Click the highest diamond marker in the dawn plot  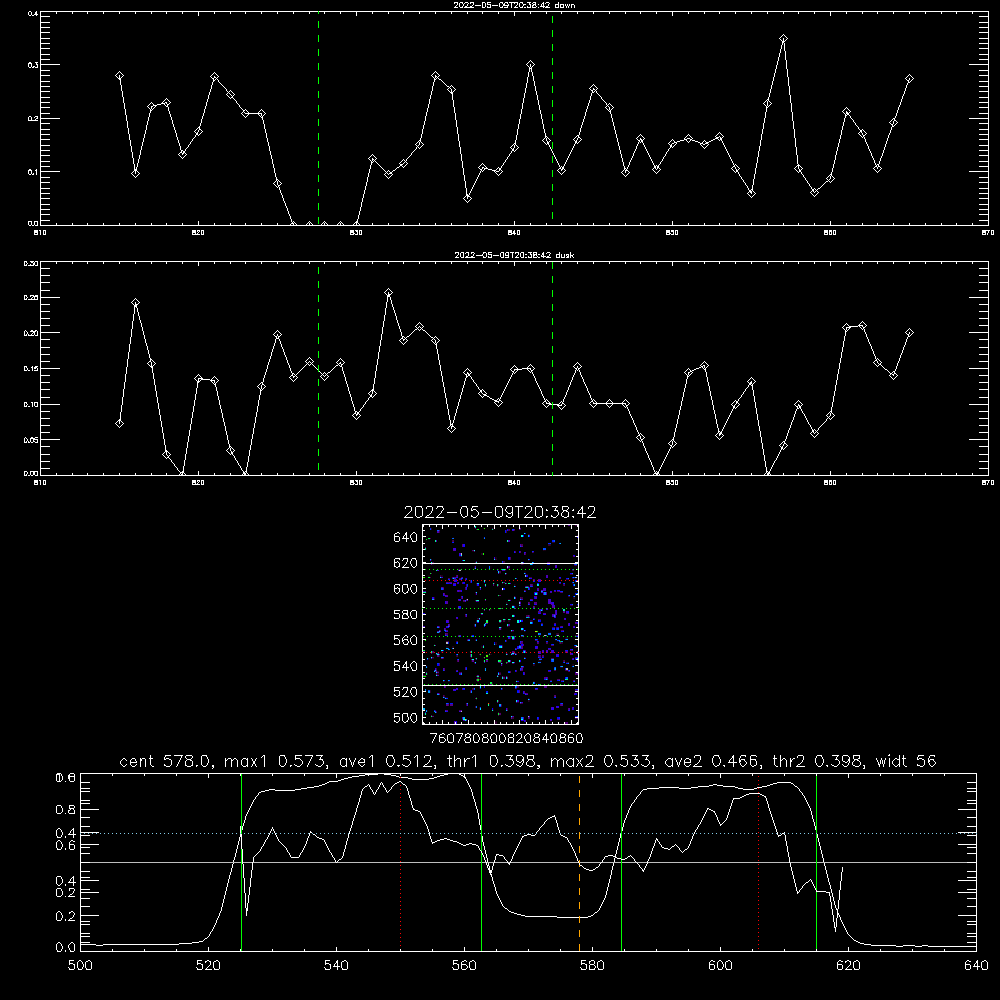pos(783,39)
